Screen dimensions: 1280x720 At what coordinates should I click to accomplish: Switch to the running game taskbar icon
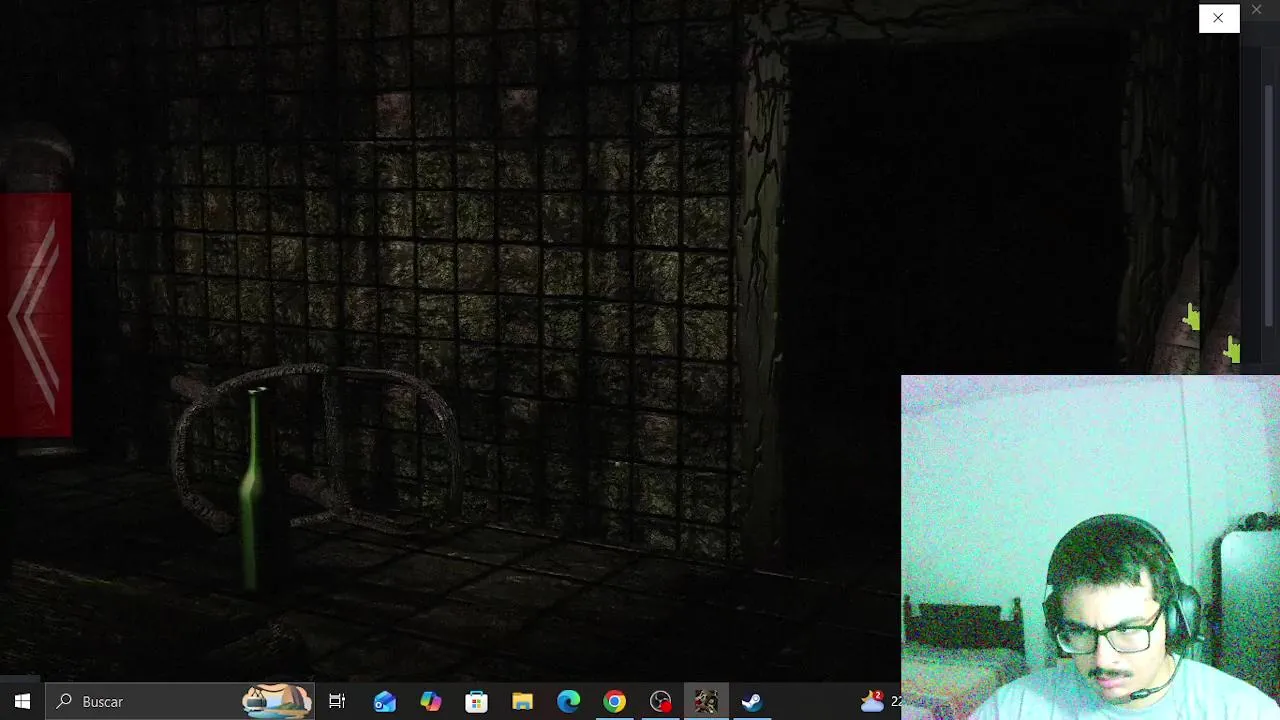706,702
